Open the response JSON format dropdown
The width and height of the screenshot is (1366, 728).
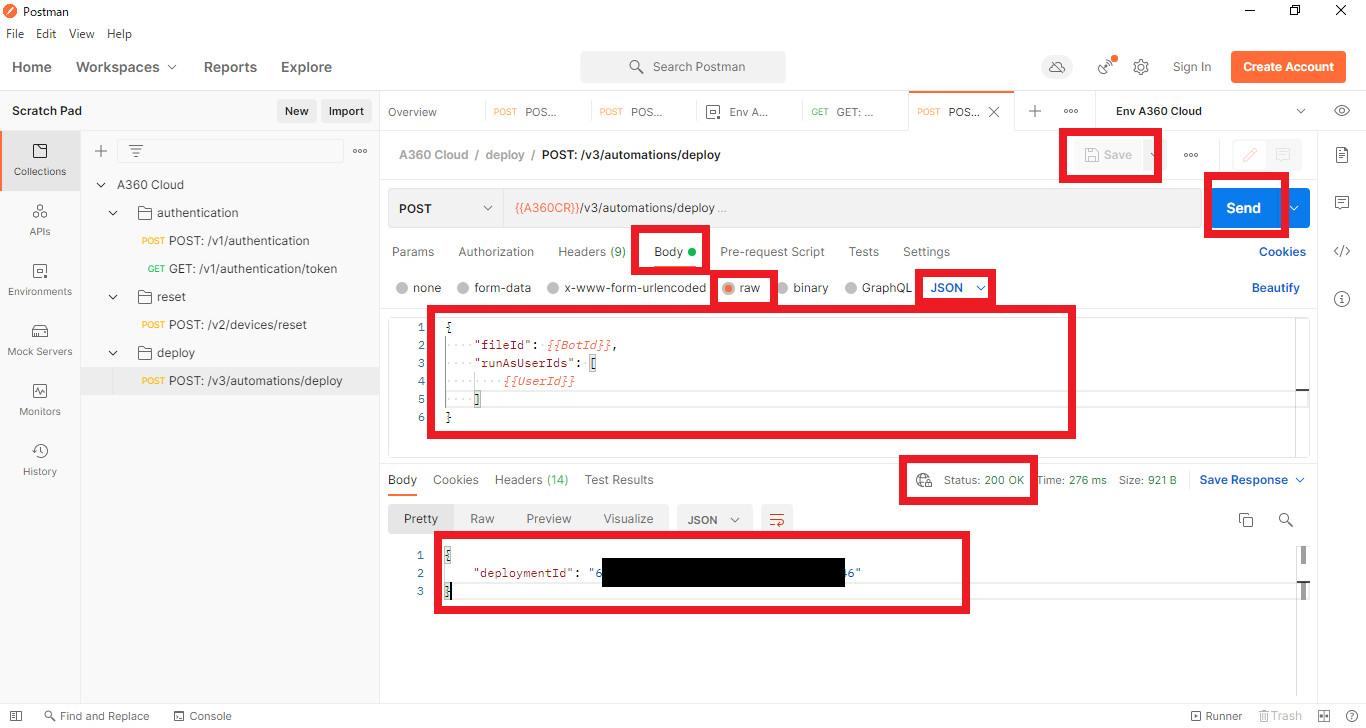click(x=714, y=519)
